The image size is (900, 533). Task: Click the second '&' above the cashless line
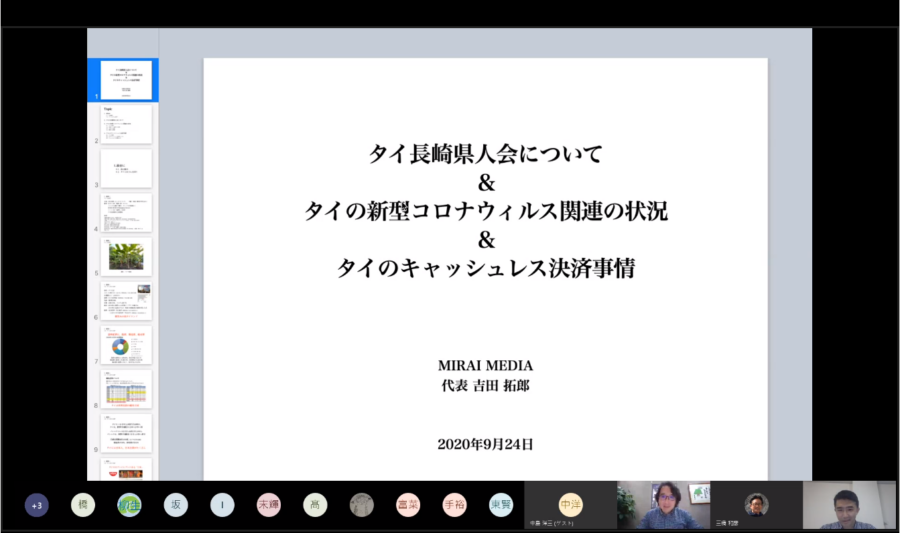(486, 240)
